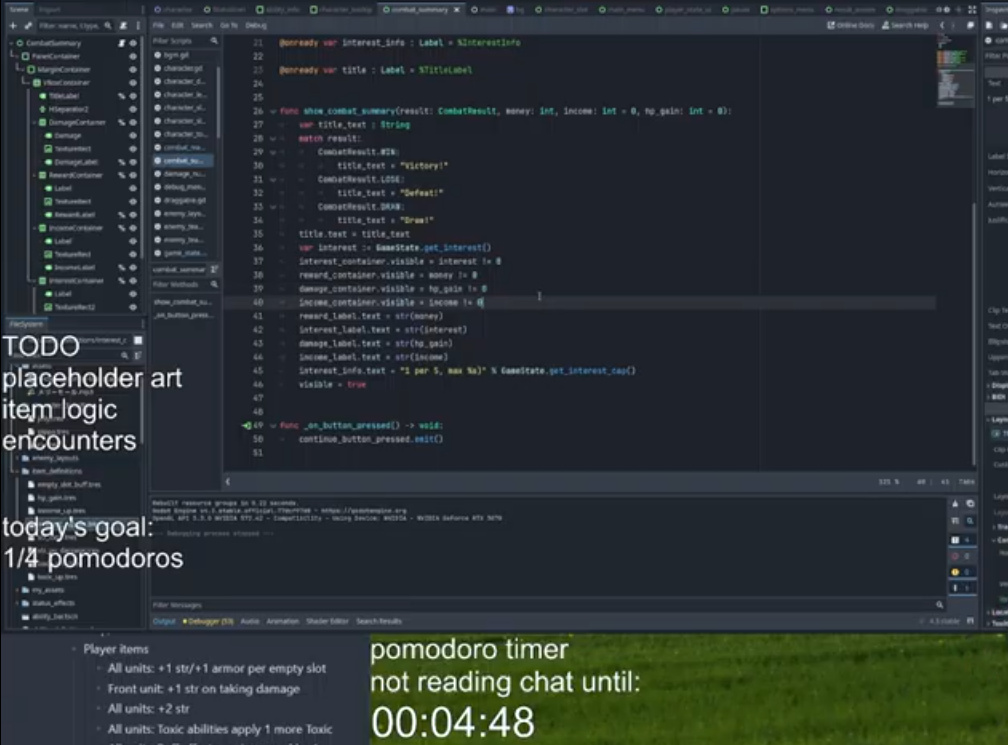This screenshot has height=745, width=1008.
Task: Click the signal icon beside TitleLabel
Action: 121,95
